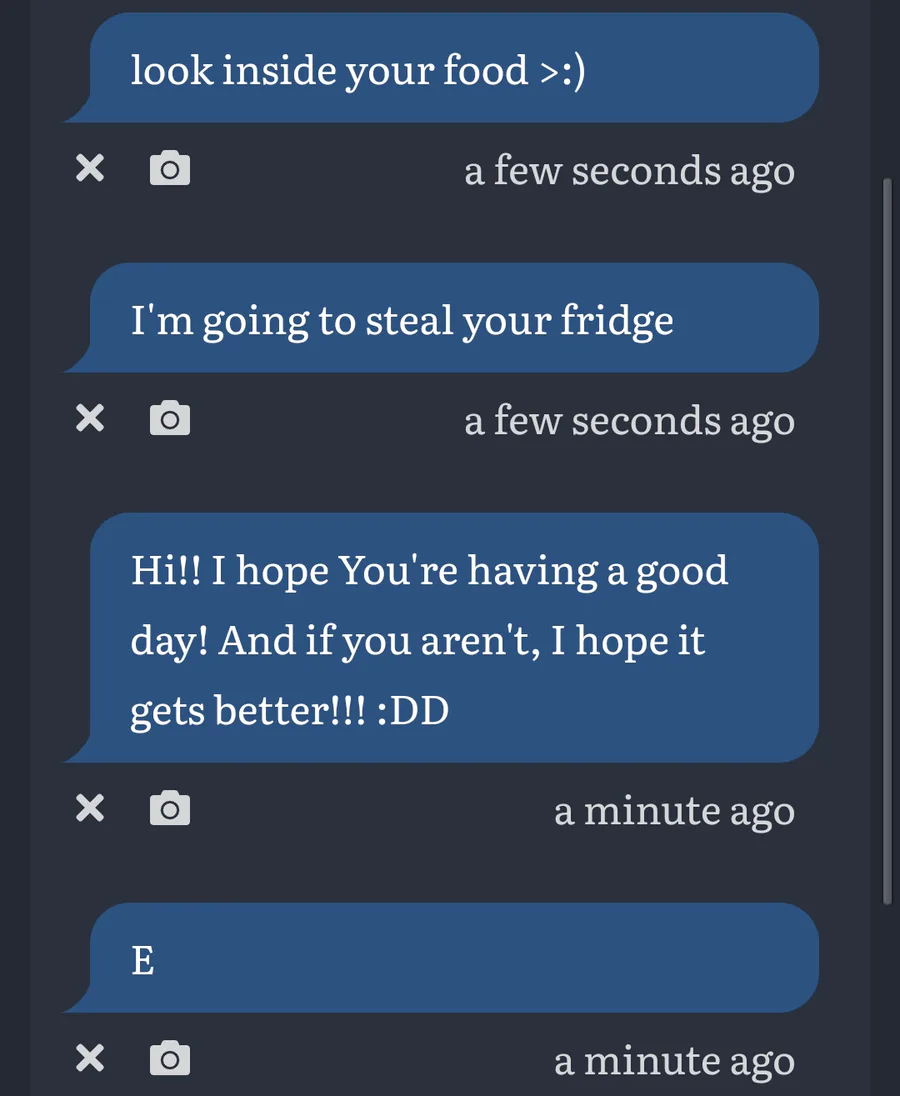The image size is (900, 1096).
Task: Click the vertical scrollbar thumb on the right
Action: 887,542
